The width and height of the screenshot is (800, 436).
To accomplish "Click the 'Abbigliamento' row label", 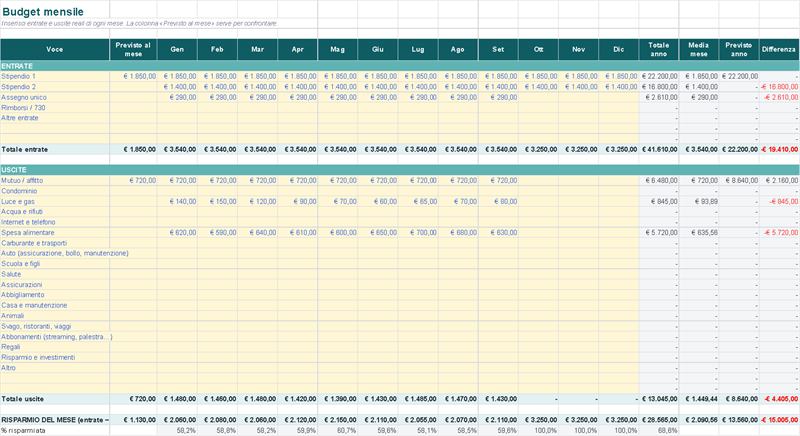I will coord(22,295).
